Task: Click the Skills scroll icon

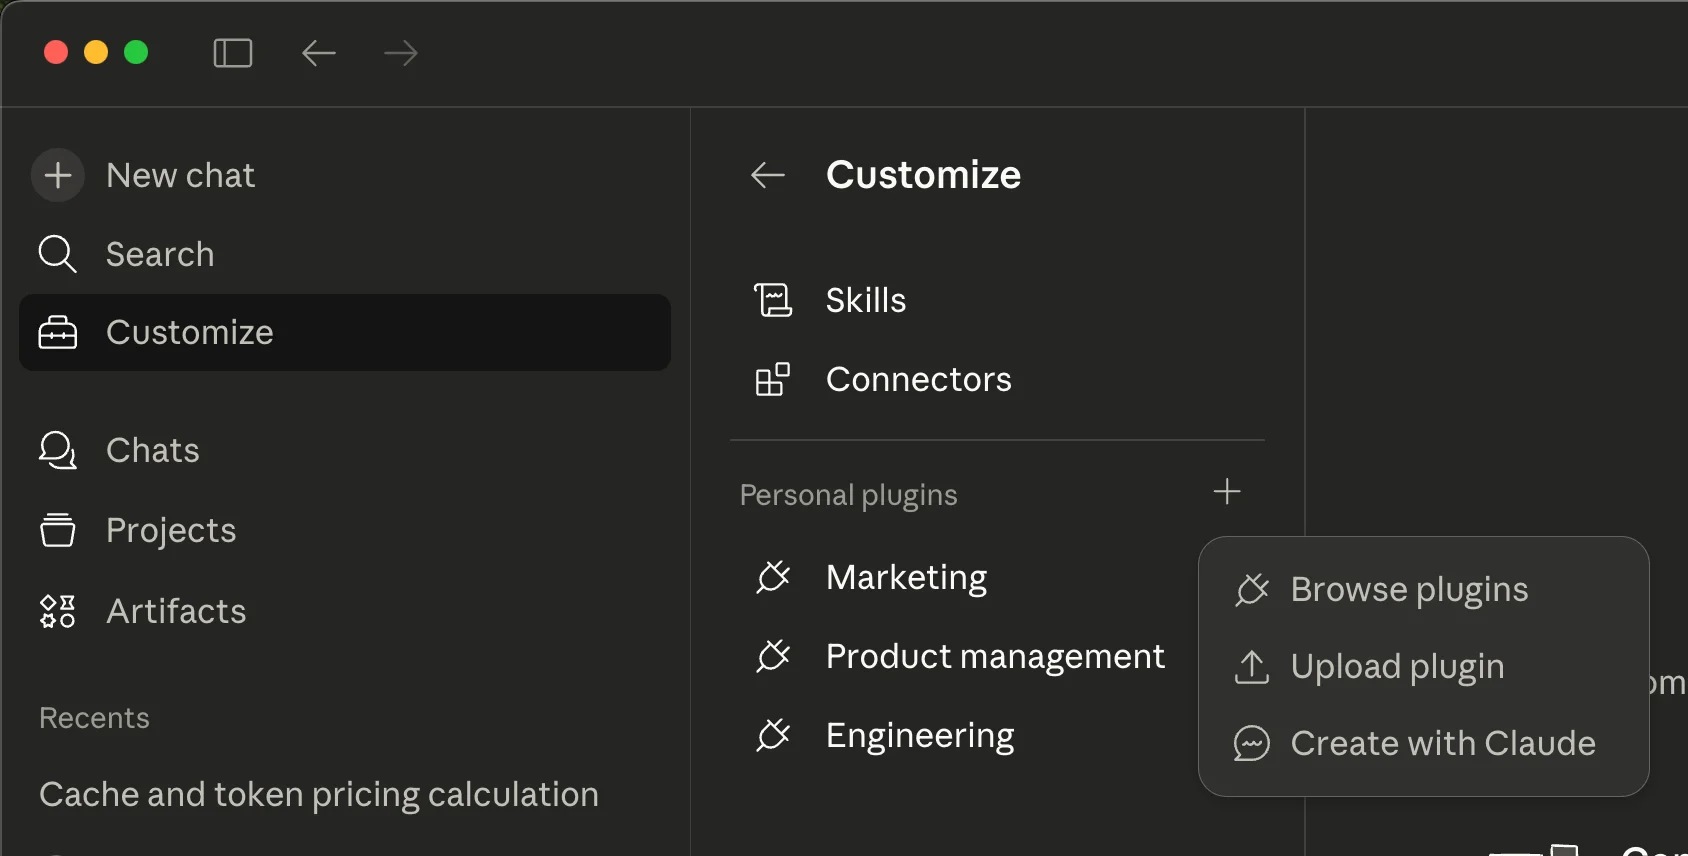Action: (x=773, y=300)
